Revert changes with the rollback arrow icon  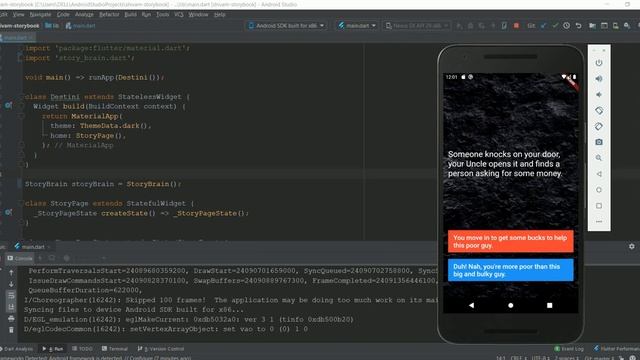tap(578, 25)
